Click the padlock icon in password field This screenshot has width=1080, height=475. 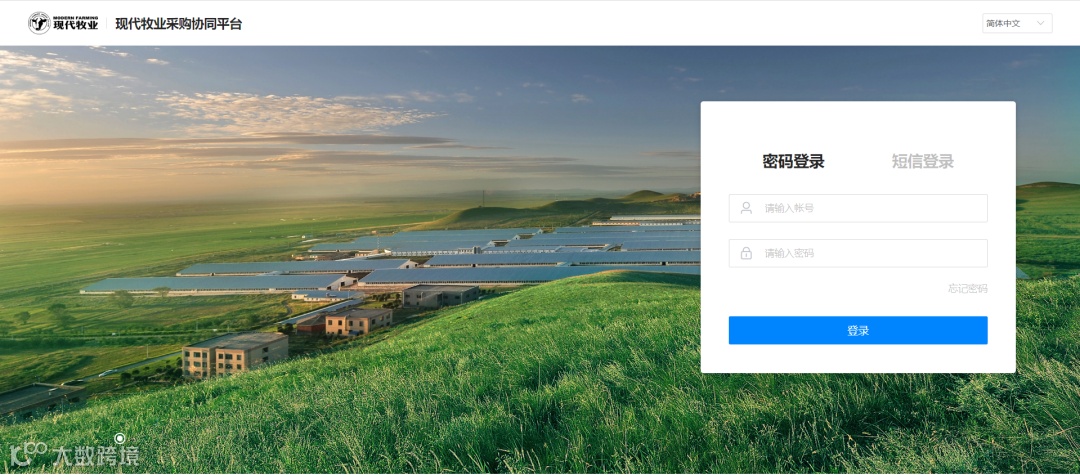click(x=746, y=253)
